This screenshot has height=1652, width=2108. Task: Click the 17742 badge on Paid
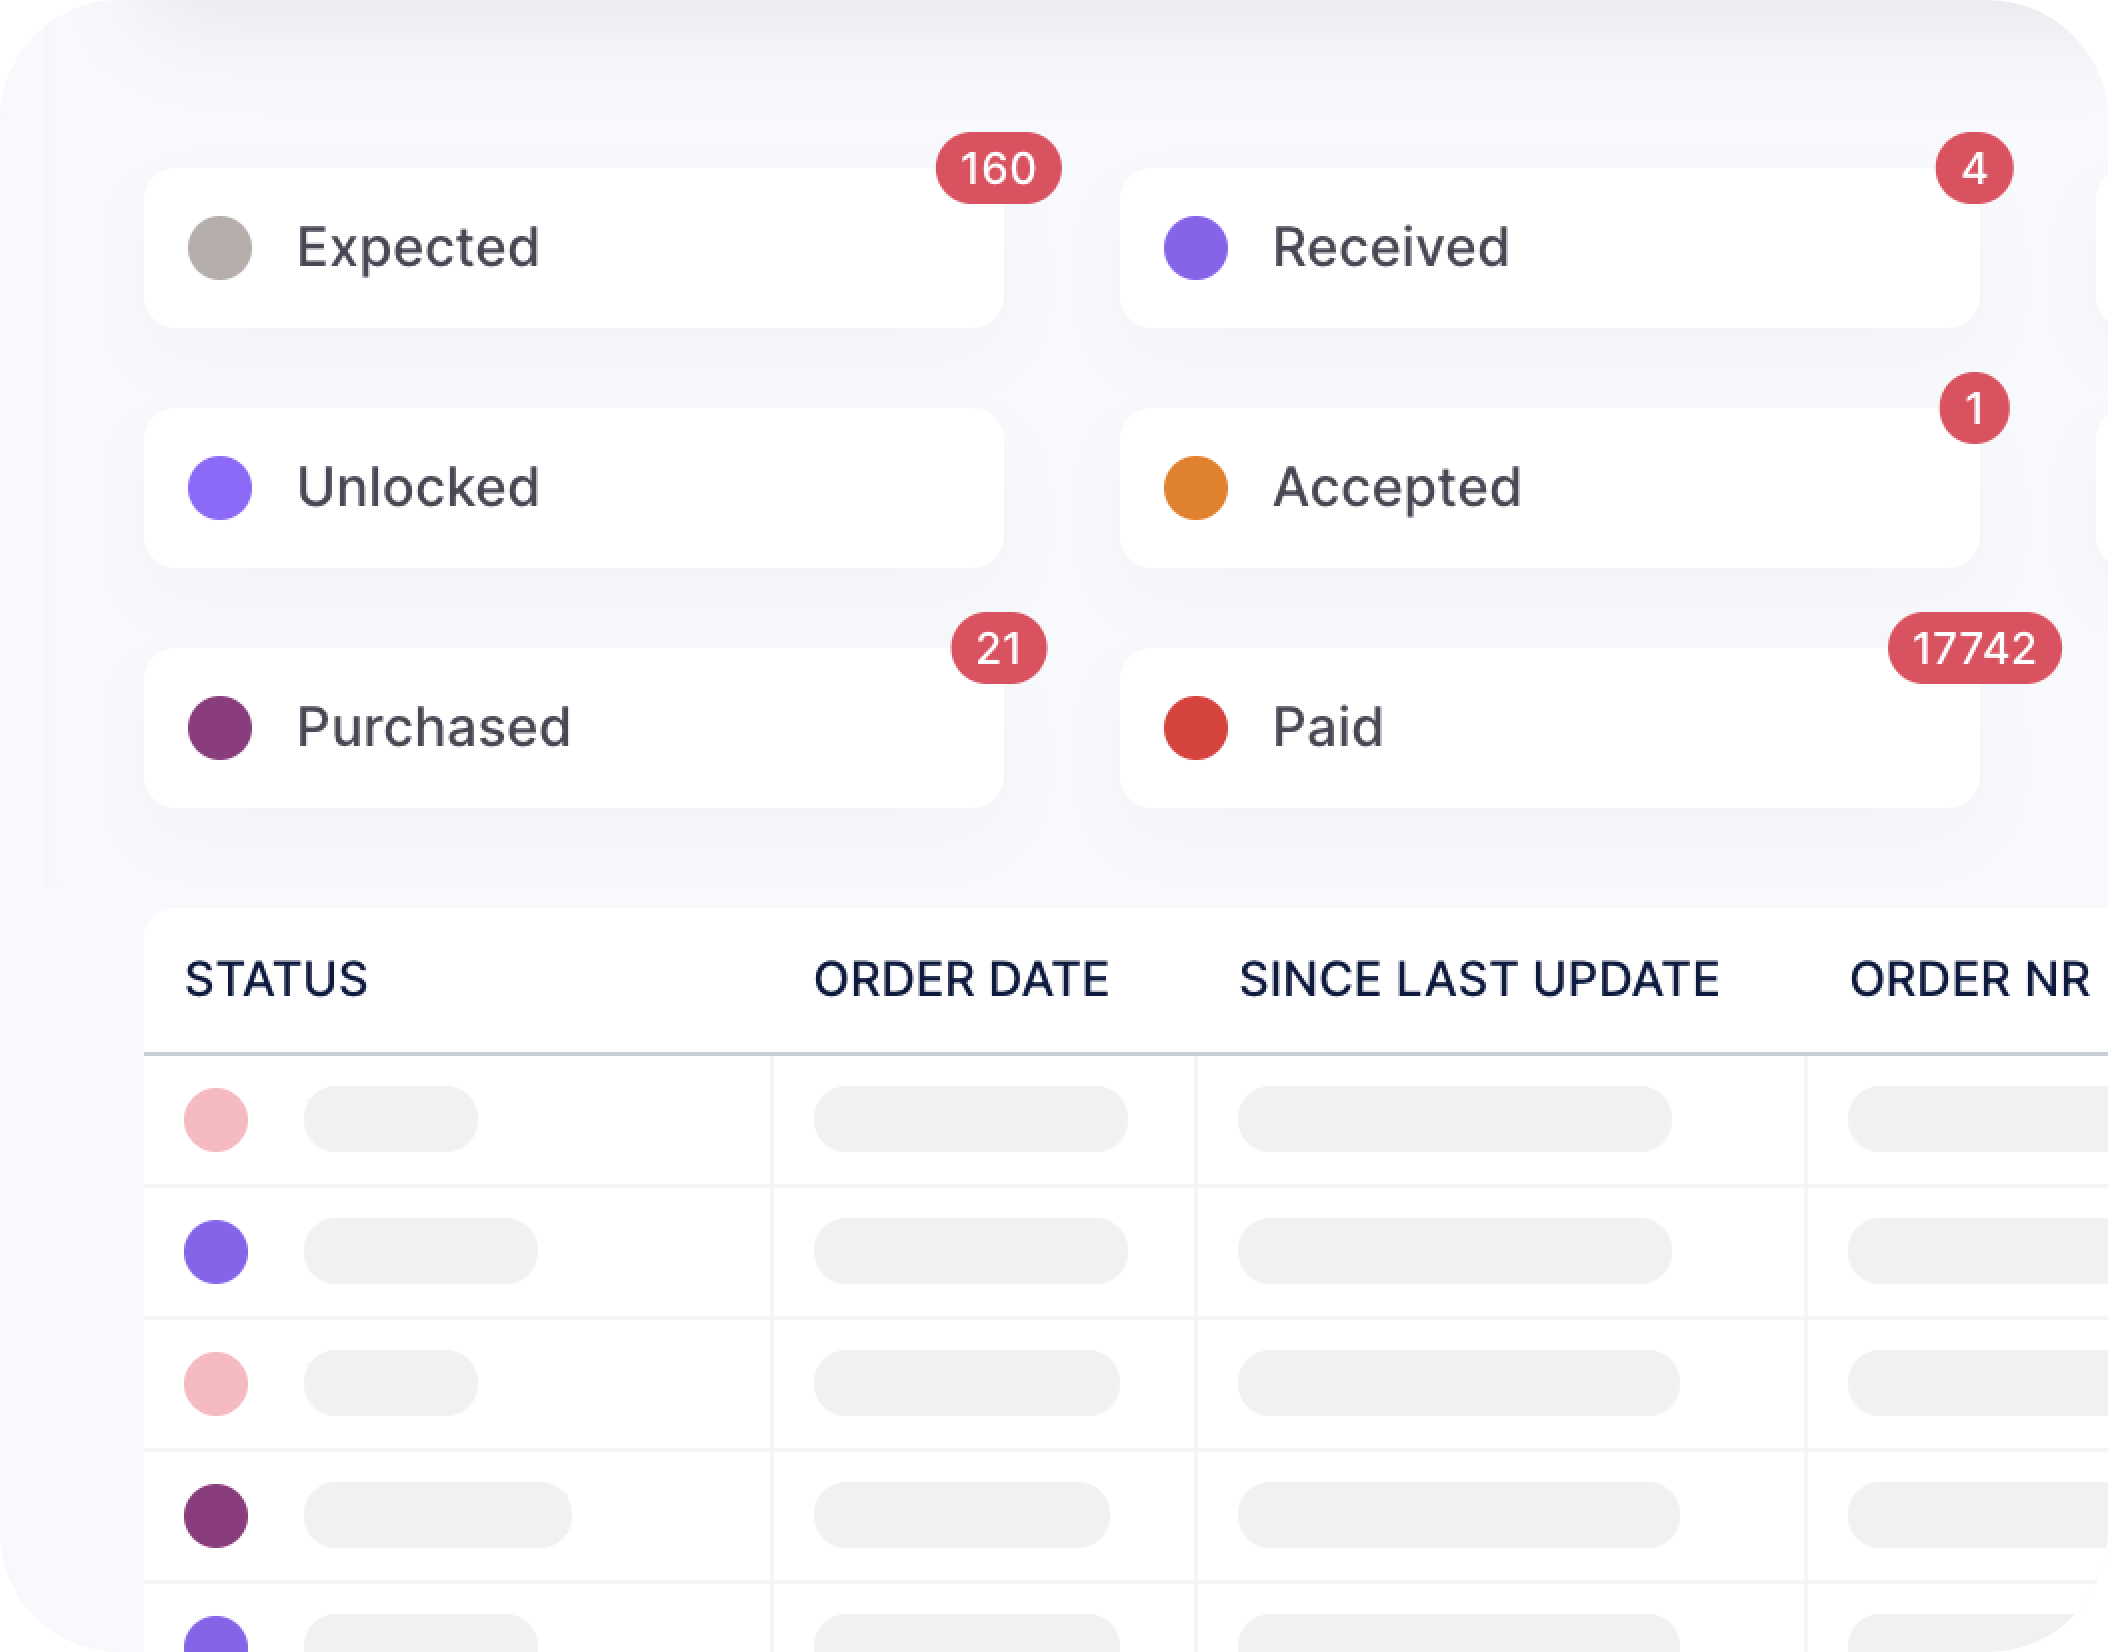click(1974, 648)
